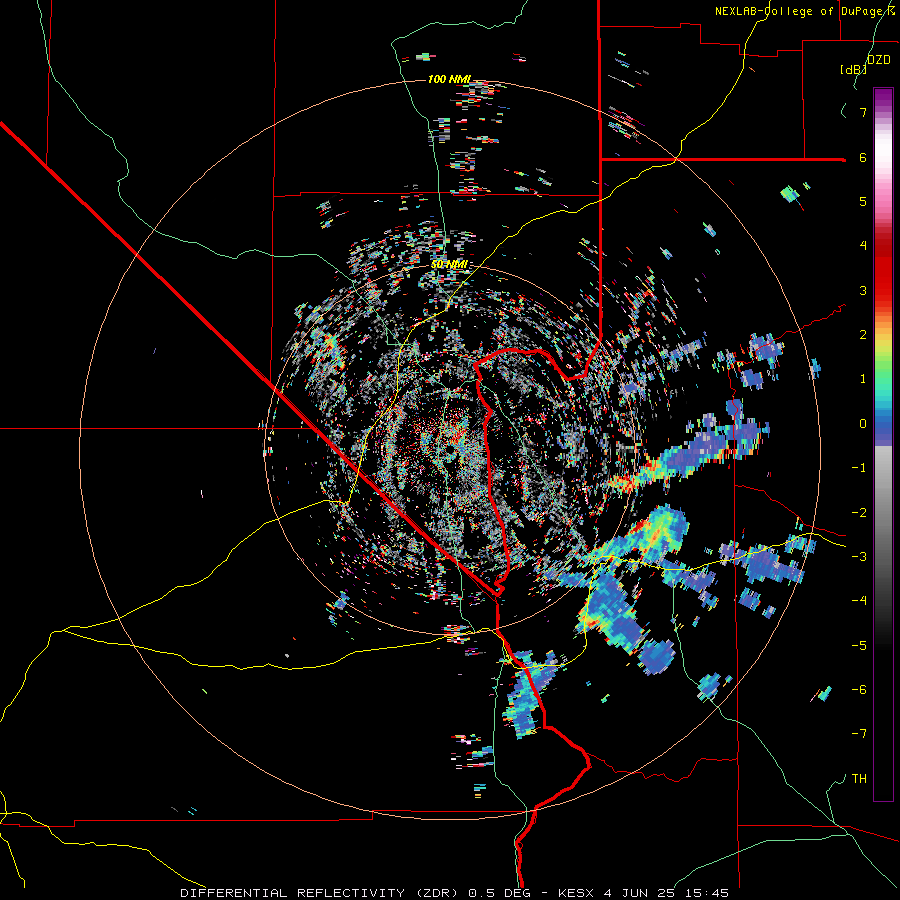Click the 6 value on the color scale

863,157
